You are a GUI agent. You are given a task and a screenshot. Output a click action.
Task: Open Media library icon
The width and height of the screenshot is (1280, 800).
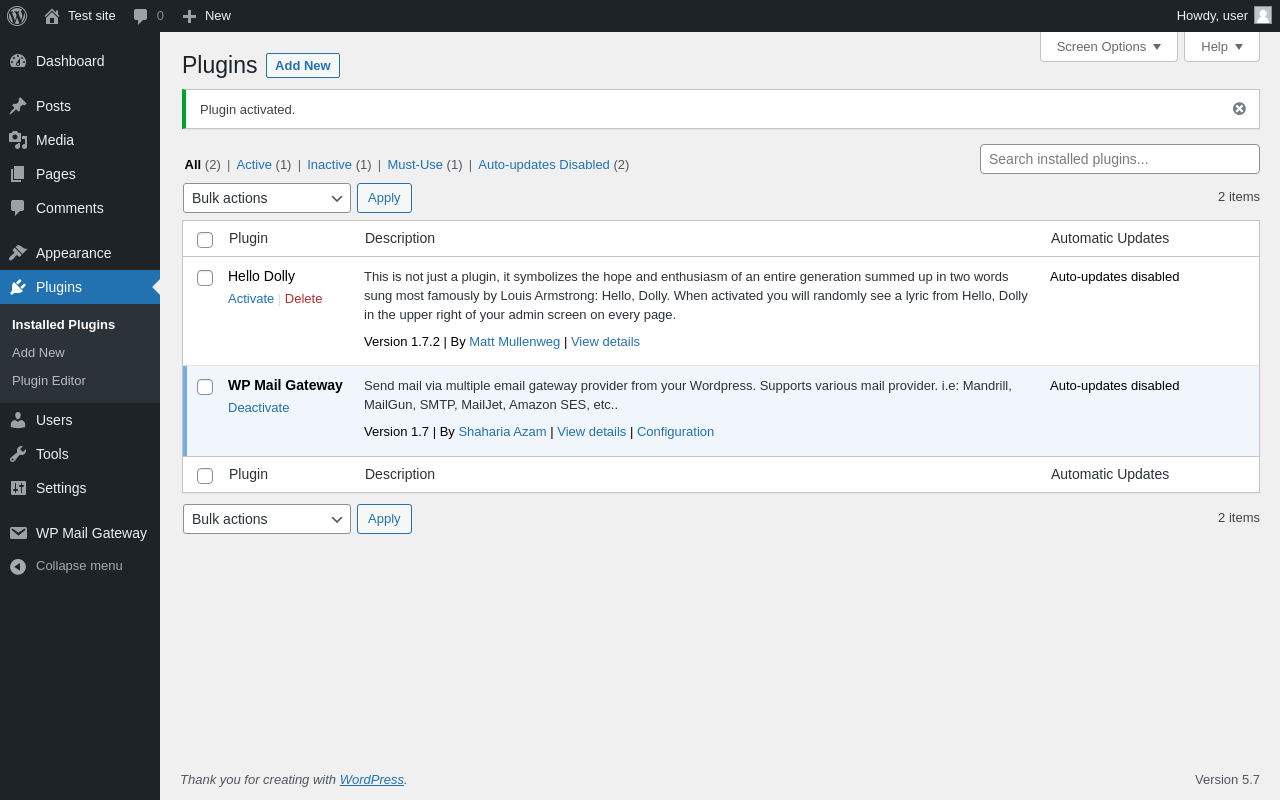click(18, 140)
